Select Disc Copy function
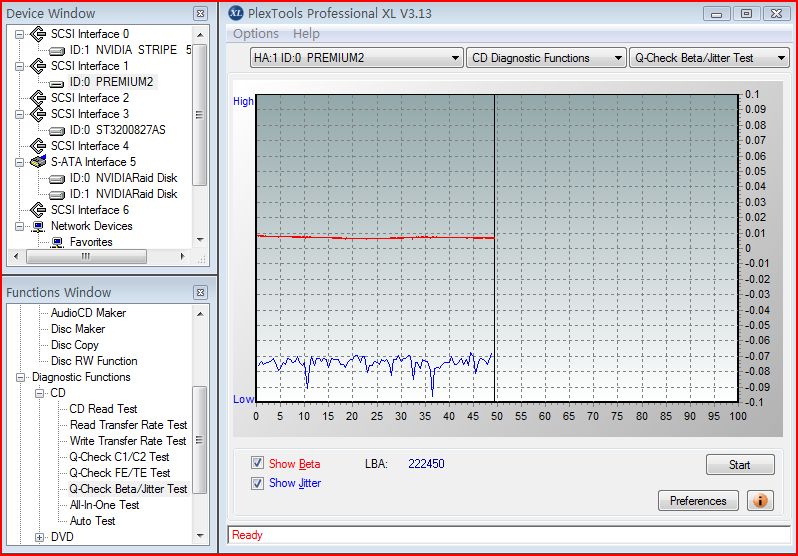 coord(75,345)
